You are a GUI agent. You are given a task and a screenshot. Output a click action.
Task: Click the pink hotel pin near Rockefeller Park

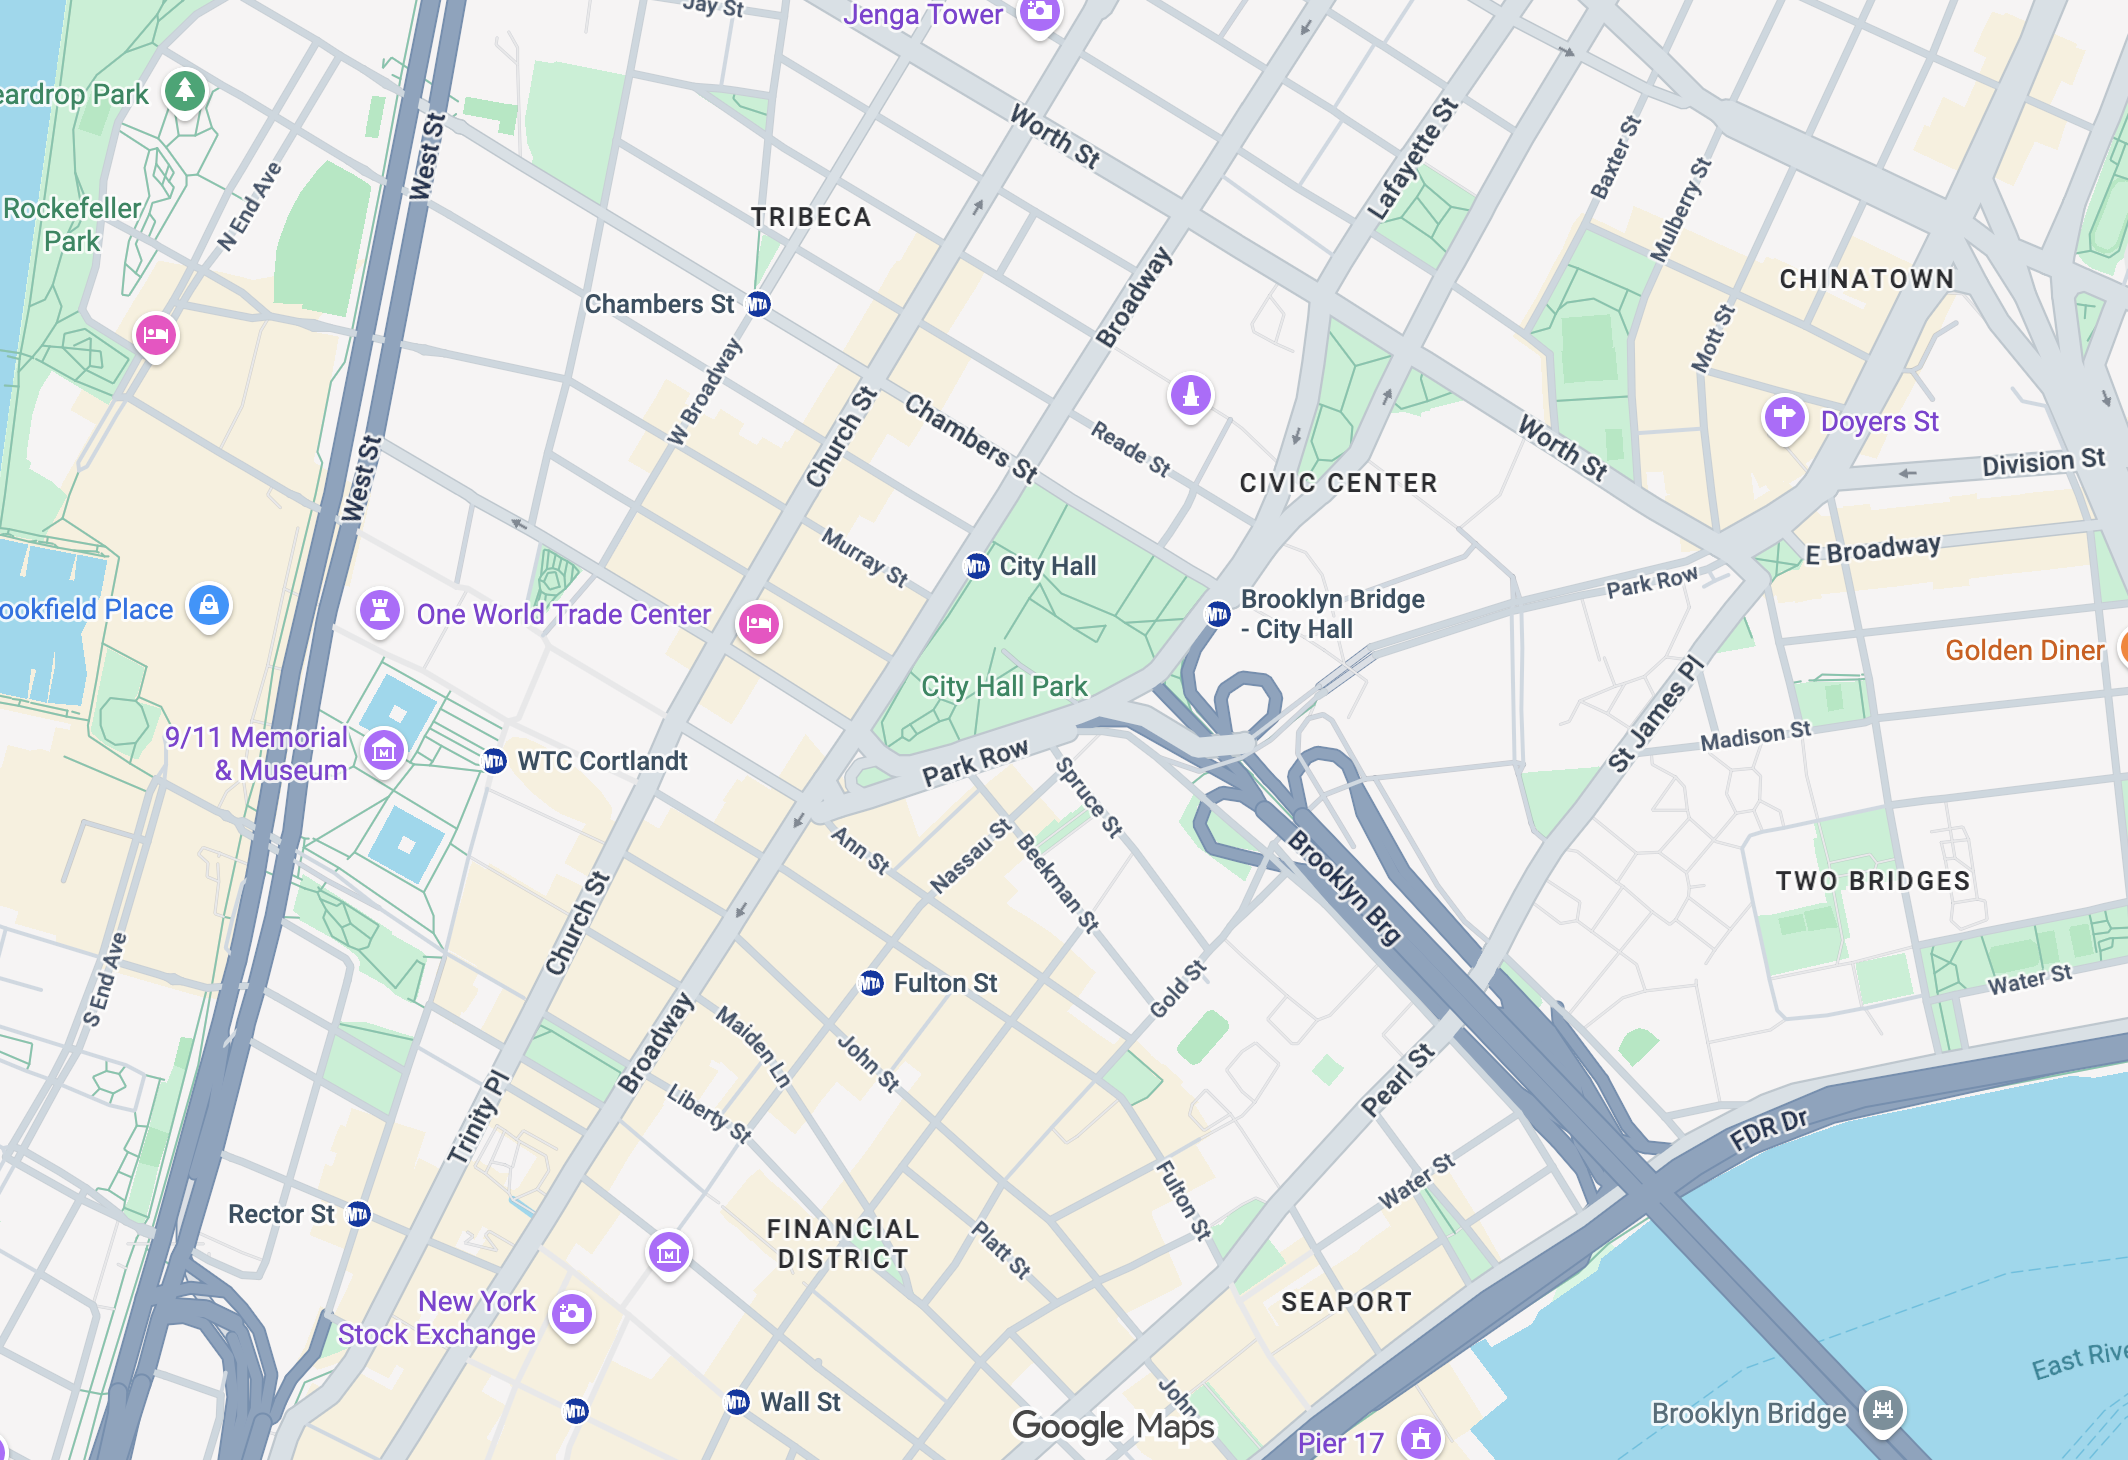(x=156, y=335)
